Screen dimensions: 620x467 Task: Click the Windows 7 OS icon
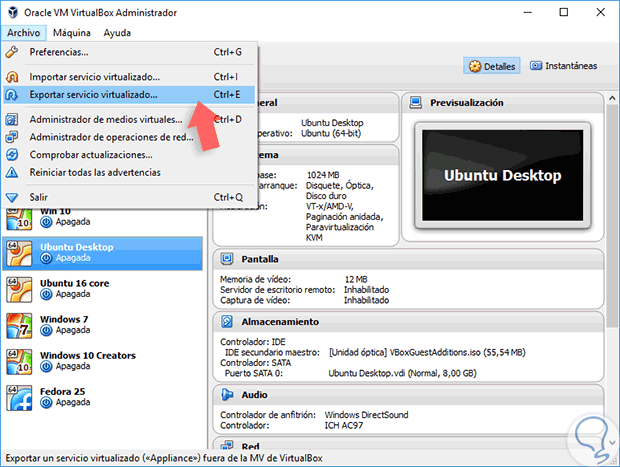(19, 325)
